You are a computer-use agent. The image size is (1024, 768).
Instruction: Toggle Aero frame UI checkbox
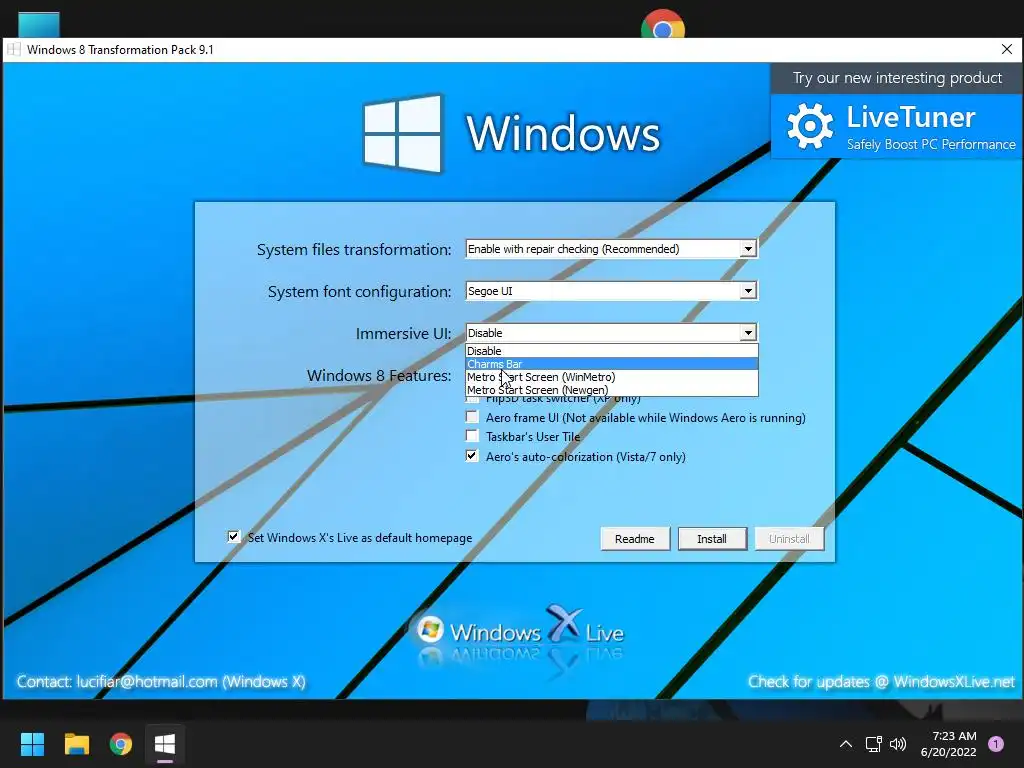click(x=472, y=417)
